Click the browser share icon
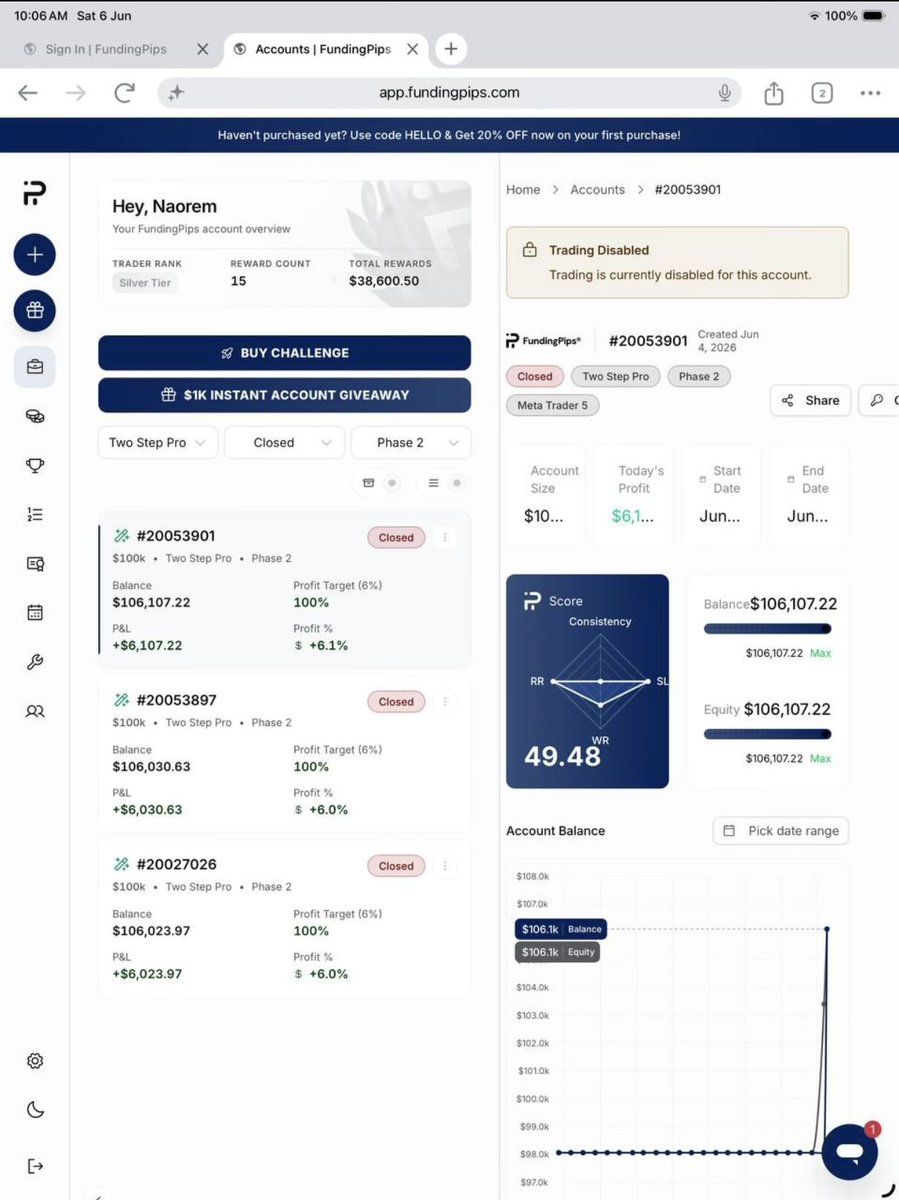Viewport: 899px width, 1200px height. click(x=773, y=93)
